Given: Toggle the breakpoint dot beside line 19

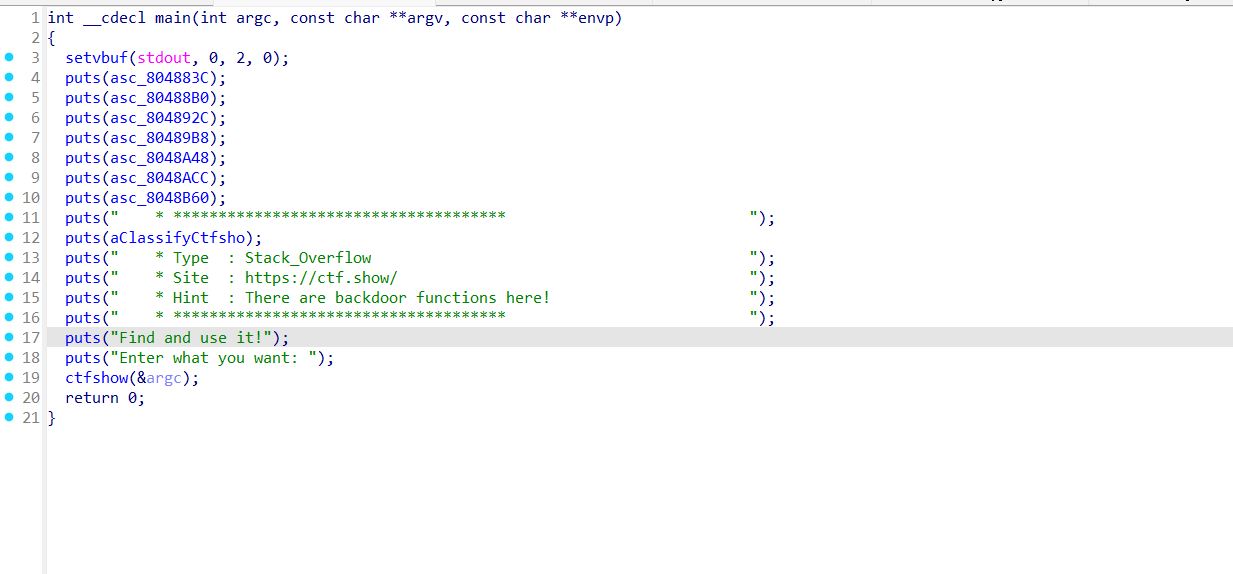Looking at the screenshot, I should click(x=10, y=378).
